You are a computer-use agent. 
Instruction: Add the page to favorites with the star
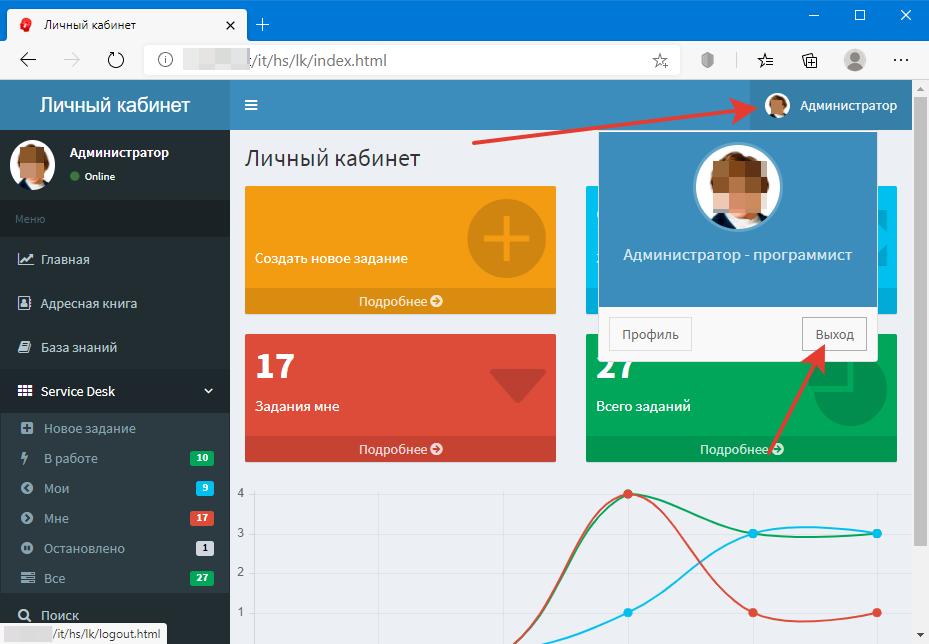tap(660, 61)
